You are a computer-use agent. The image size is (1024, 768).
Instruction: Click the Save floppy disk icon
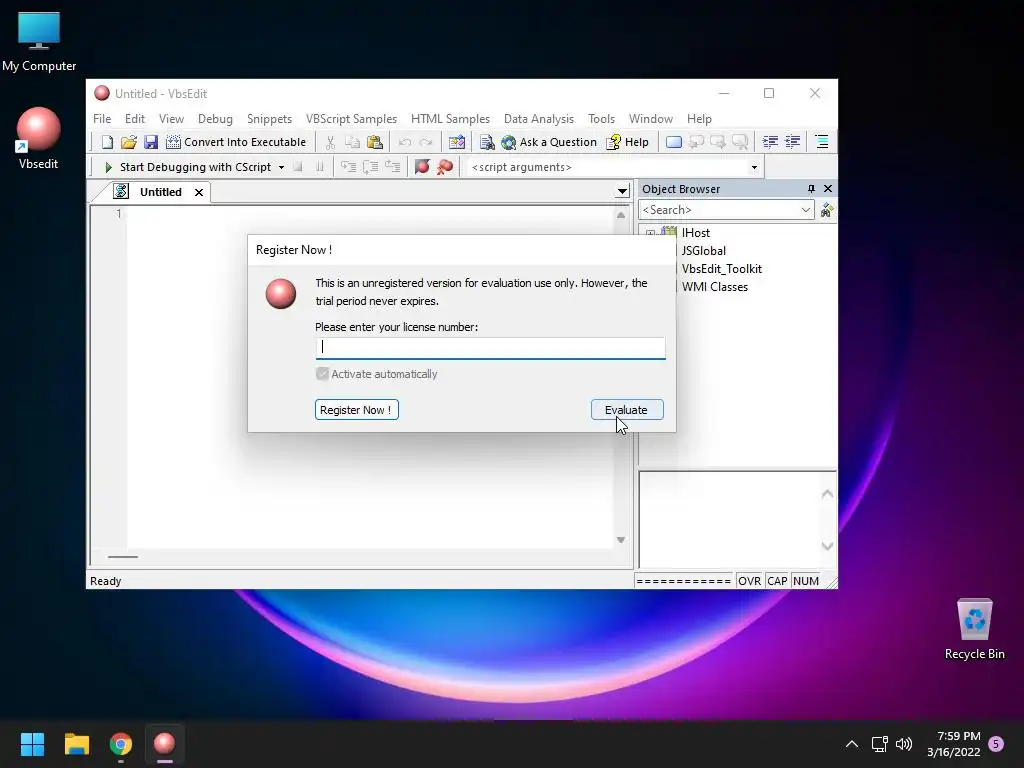(151, 142)
